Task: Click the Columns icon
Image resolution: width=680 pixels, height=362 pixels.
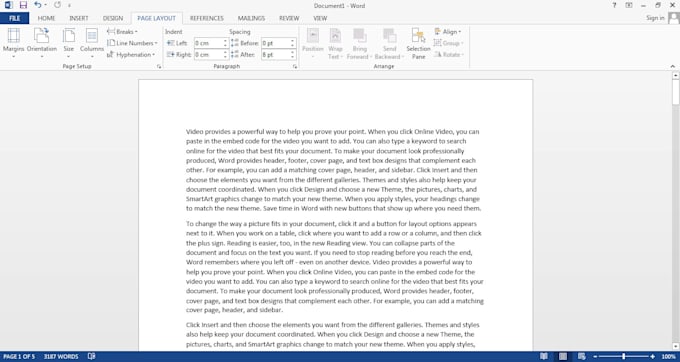Action: [92, 36]
